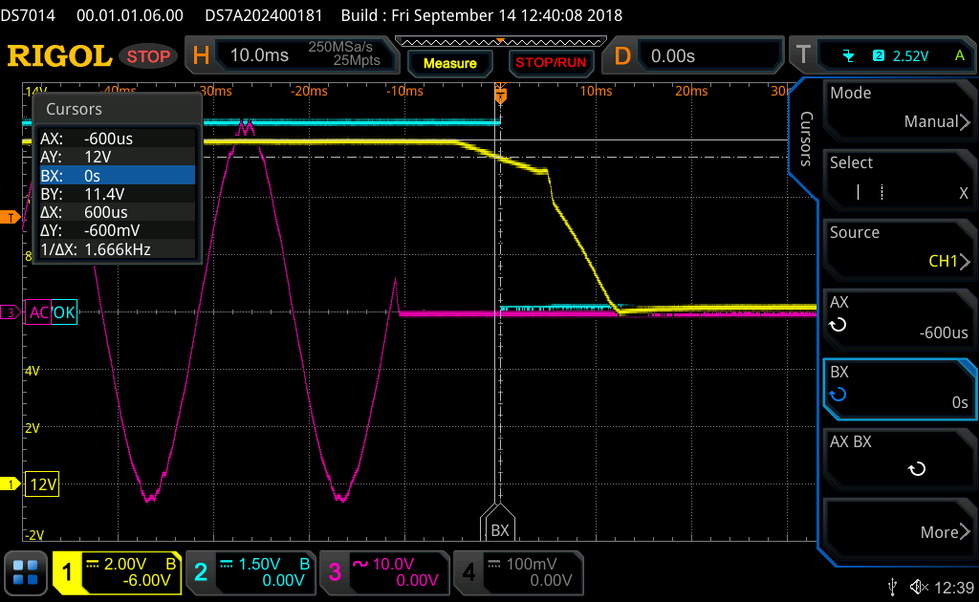Image resolution: width=979 pixels, height=602 pixels.
Task: Click the OK channel label
Action: 64,312
